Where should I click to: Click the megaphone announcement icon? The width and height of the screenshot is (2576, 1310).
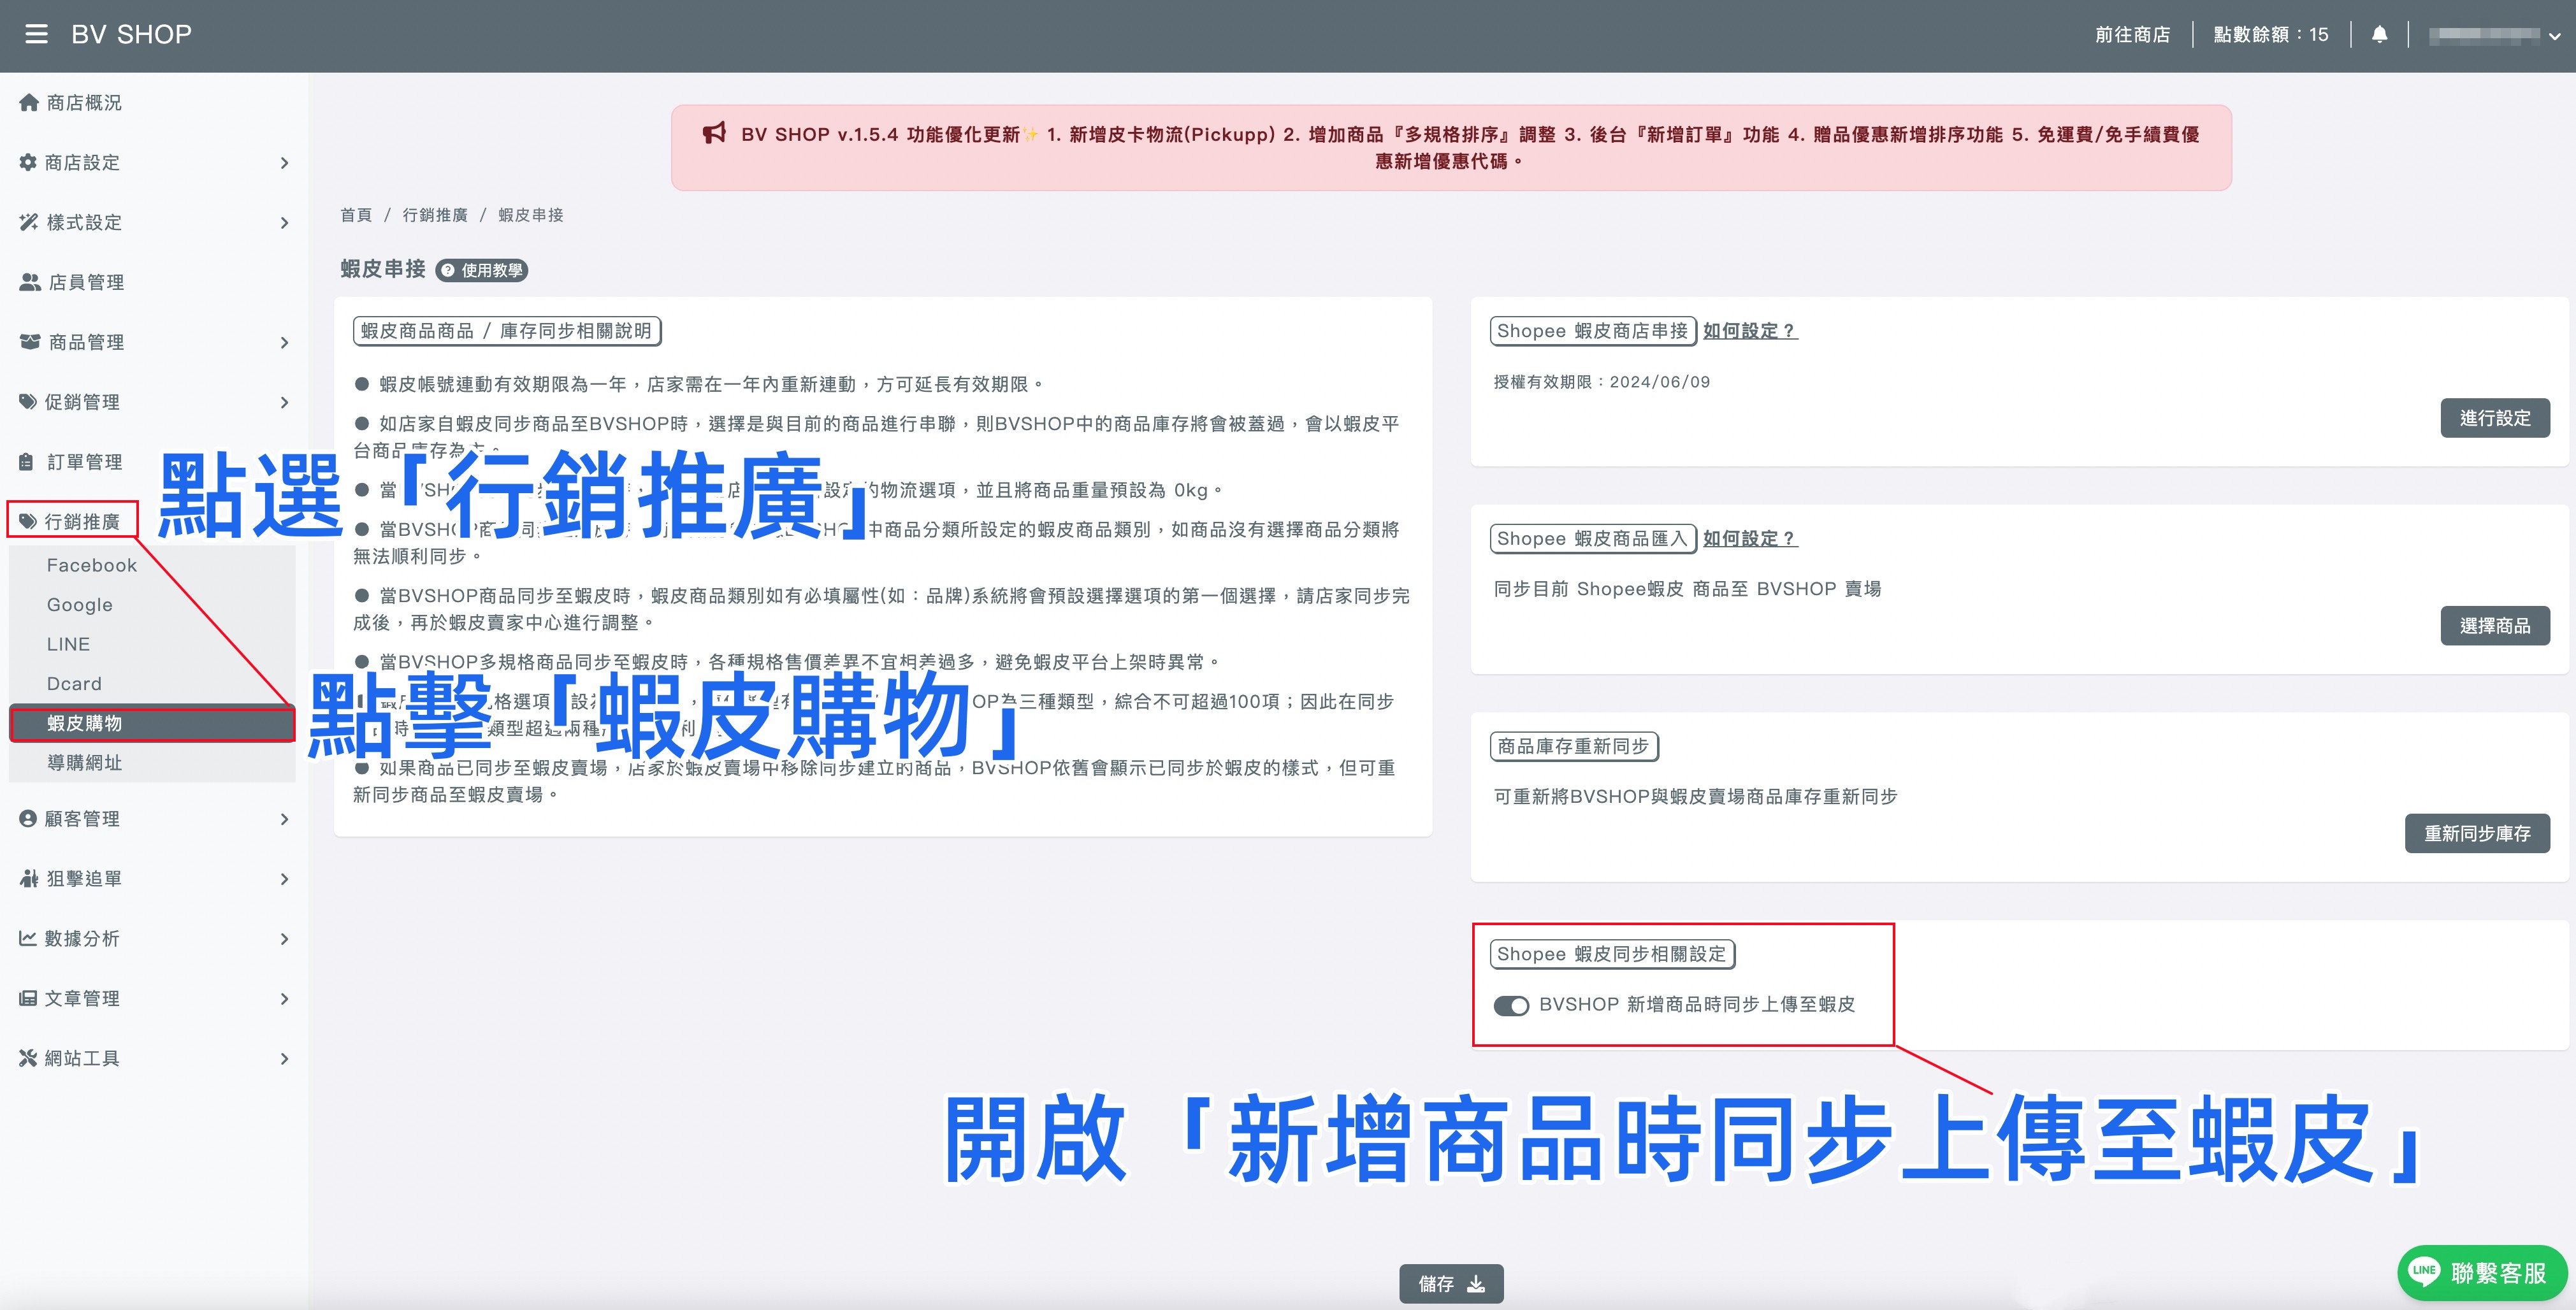[x=714, y=133]
